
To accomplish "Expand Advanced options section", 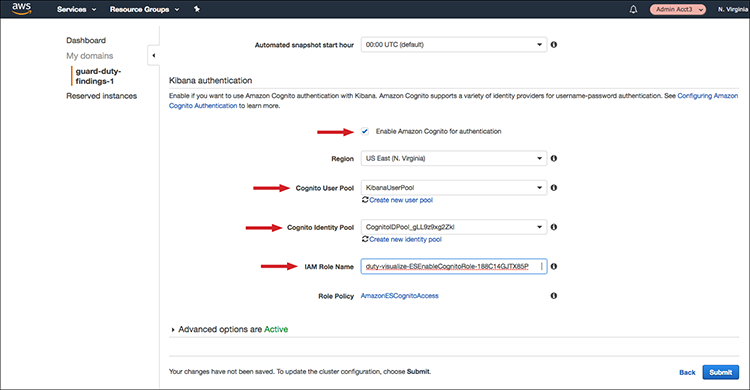I will click(173, 330).
